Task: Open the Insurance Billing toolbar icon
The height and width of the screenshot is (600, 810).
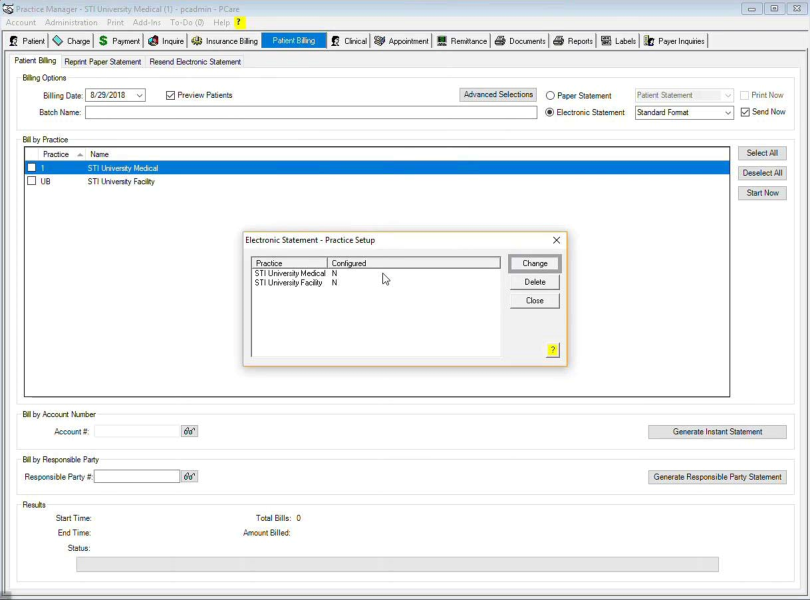Action: [197, 41]
